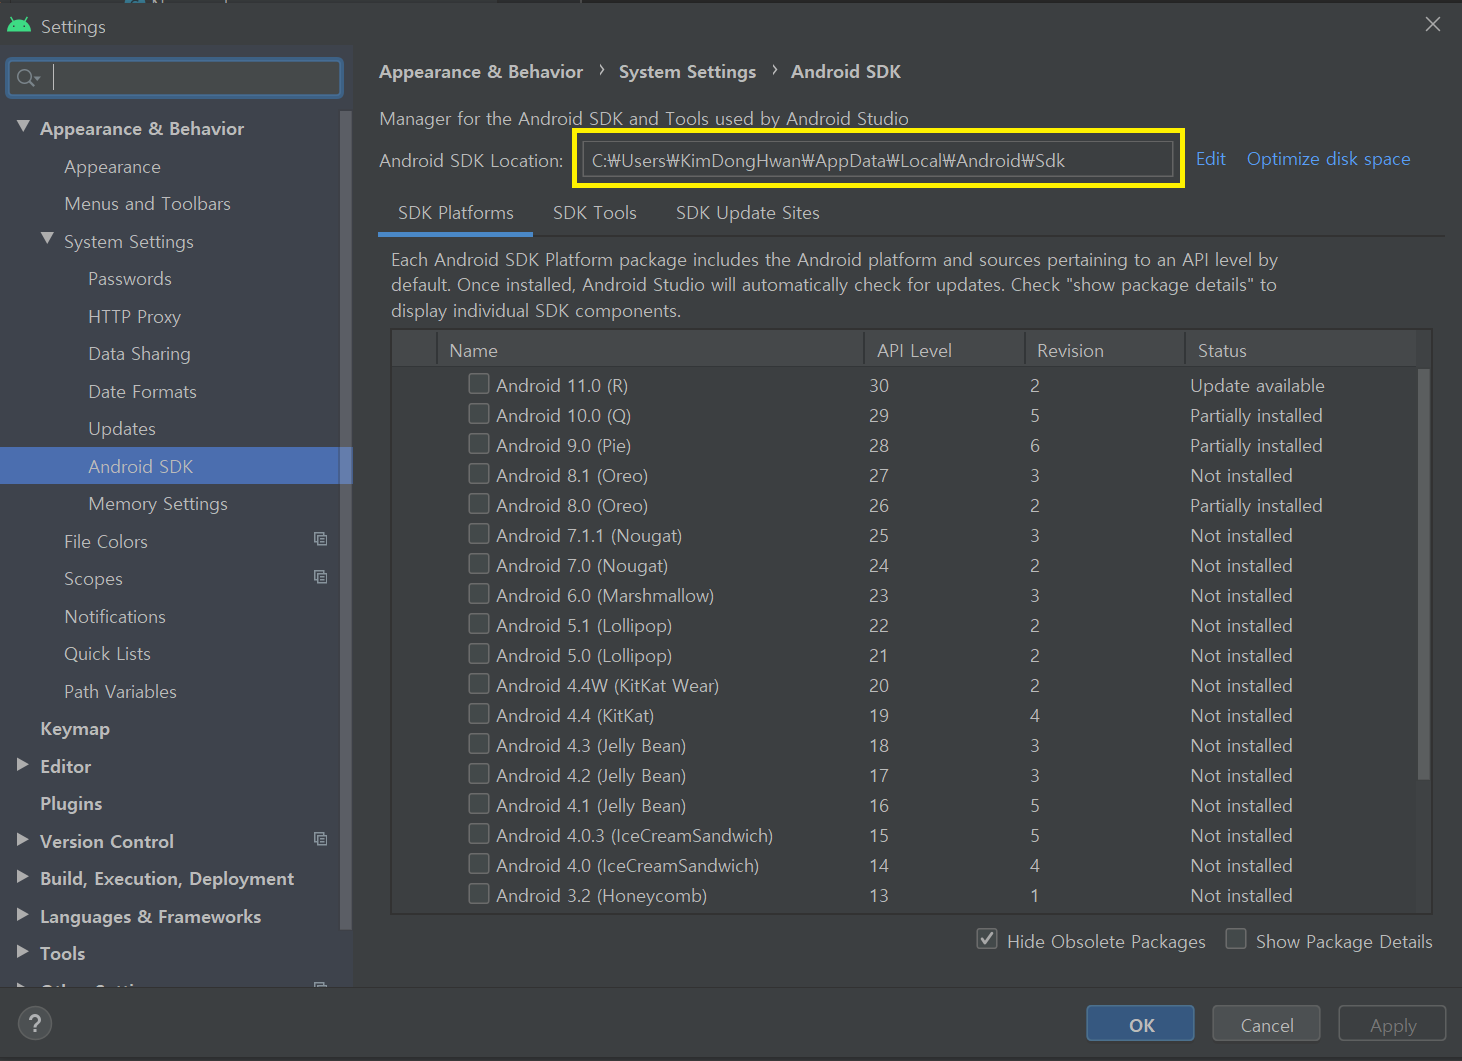Expand the Languages & Frameworks arrow
The image size is (1462, 1061).
(23, 915)
